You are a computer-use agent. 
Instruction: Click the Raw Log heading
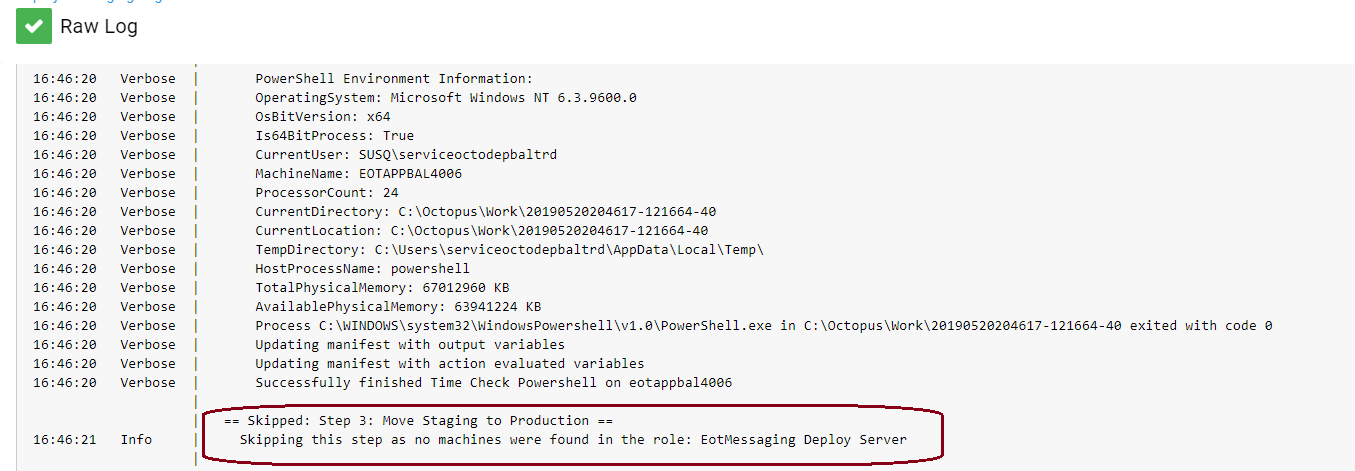tap(99, 27)
